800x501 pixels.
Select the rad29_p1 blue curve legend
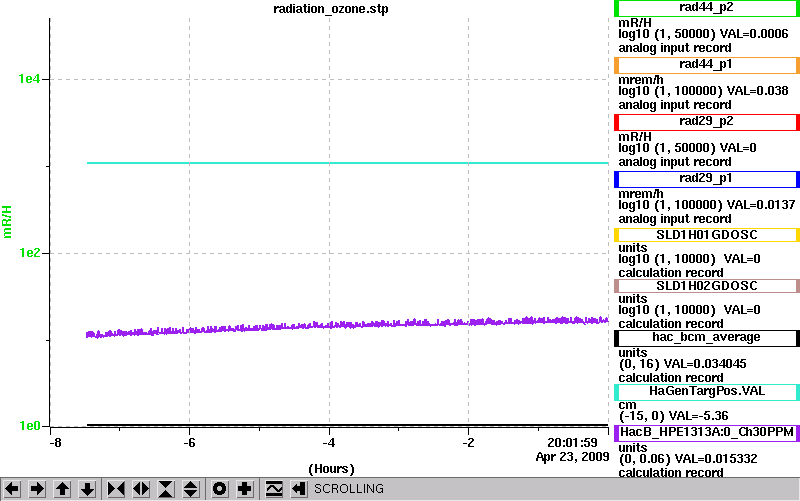(707, 179)
